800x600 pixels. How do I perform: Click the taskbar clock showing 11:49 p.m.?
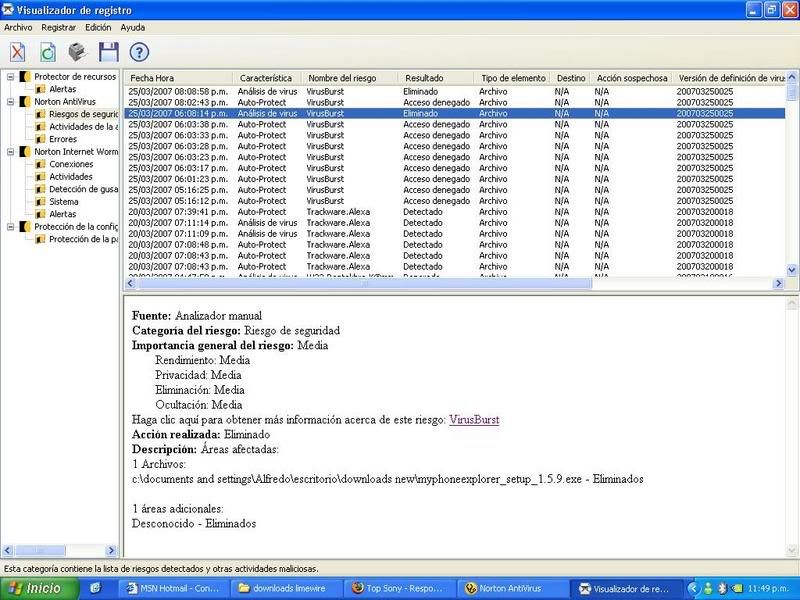click(768, 589)
